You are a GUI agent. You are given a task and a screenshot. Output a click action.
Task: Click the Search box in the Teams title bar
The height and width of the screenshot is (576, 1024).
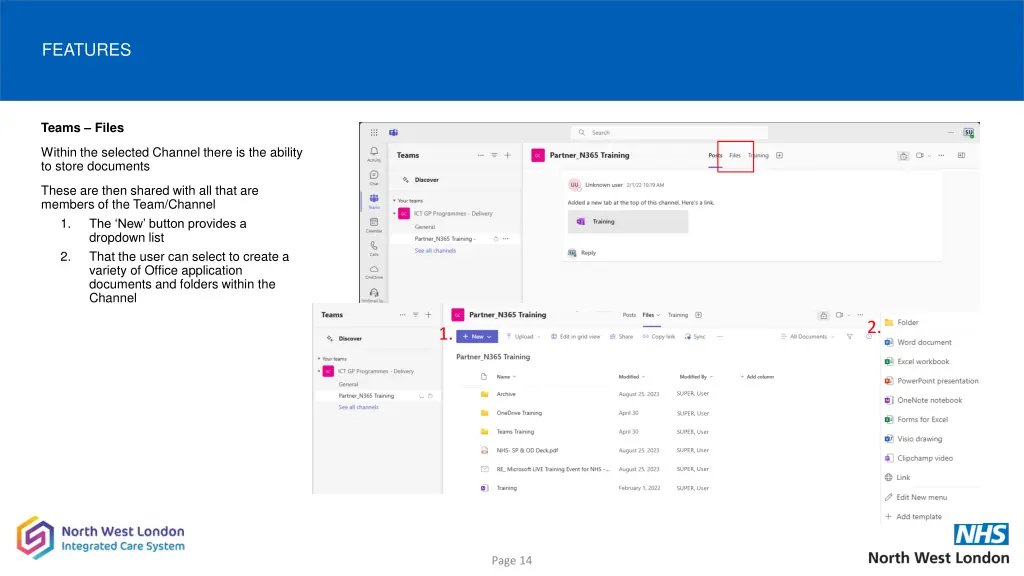click(x=669, y=133)
